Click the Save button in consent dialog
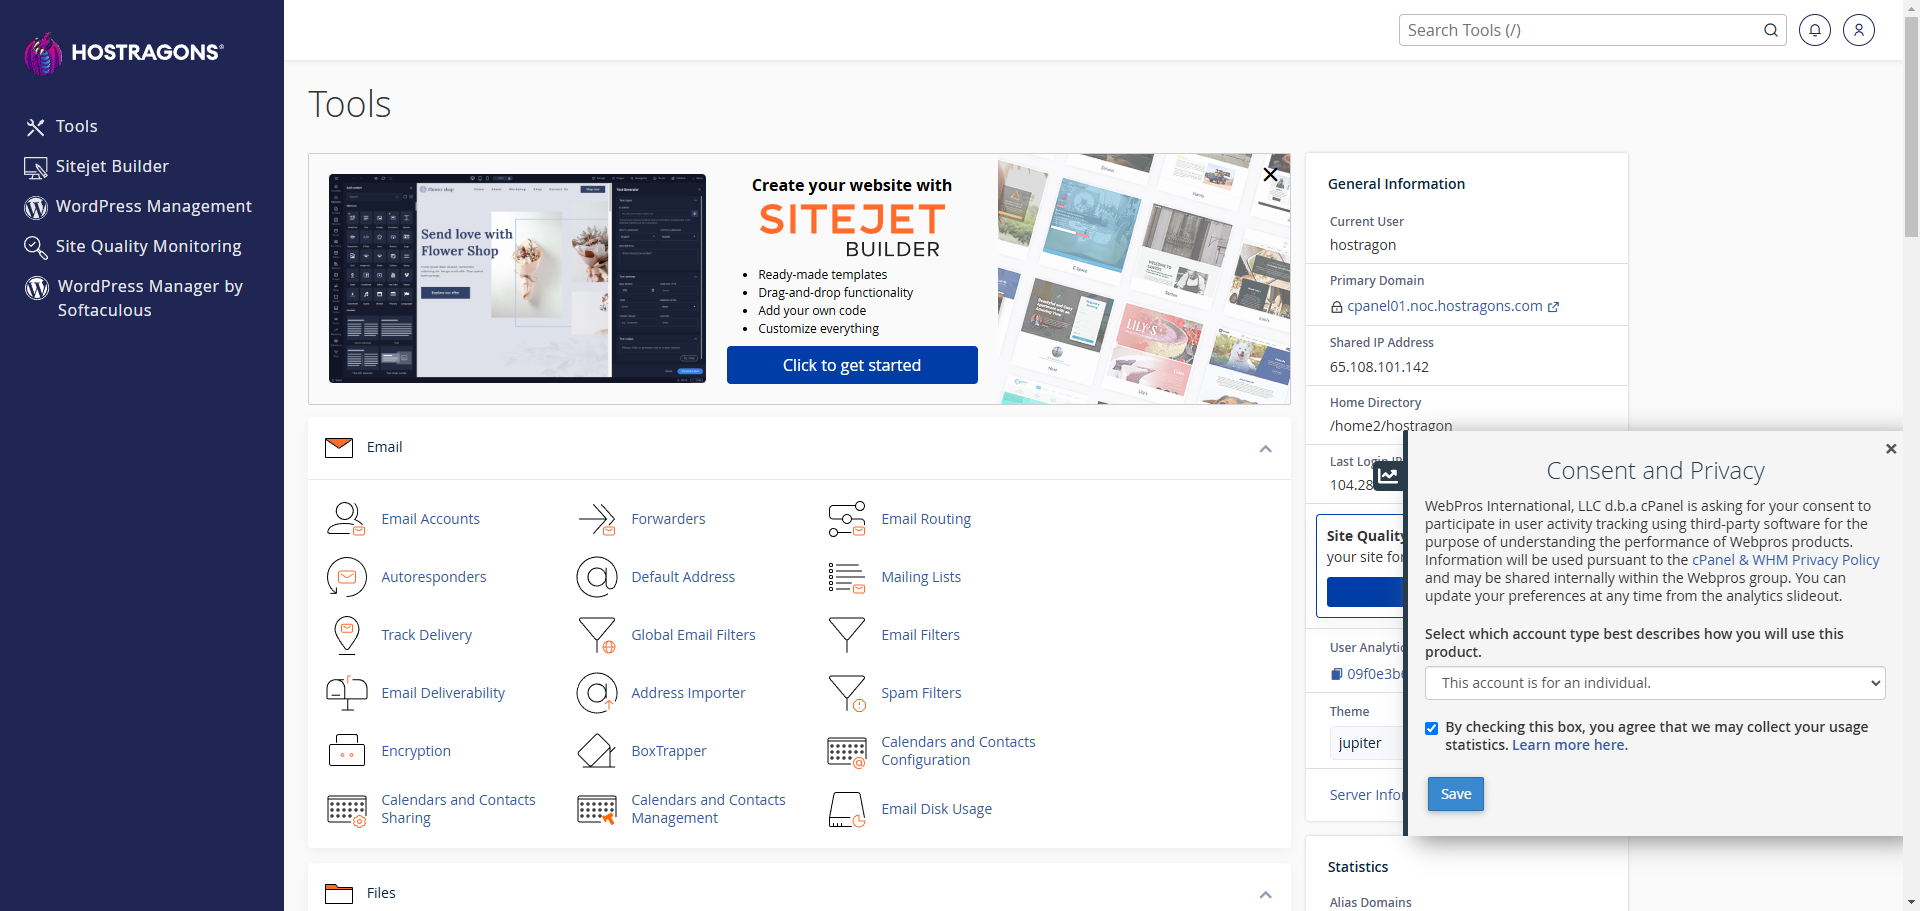Screen dimensions: 1920x911 tap(1455, 794)
